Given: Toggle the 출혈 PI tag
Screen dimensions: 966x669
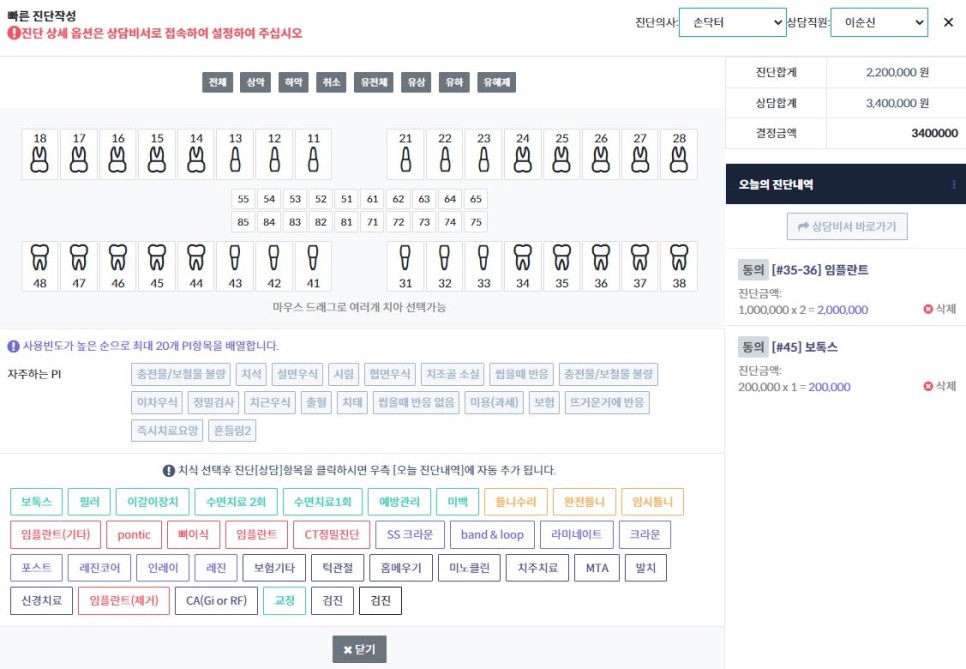Looking at the screenshot, I should tap(316, 403).
